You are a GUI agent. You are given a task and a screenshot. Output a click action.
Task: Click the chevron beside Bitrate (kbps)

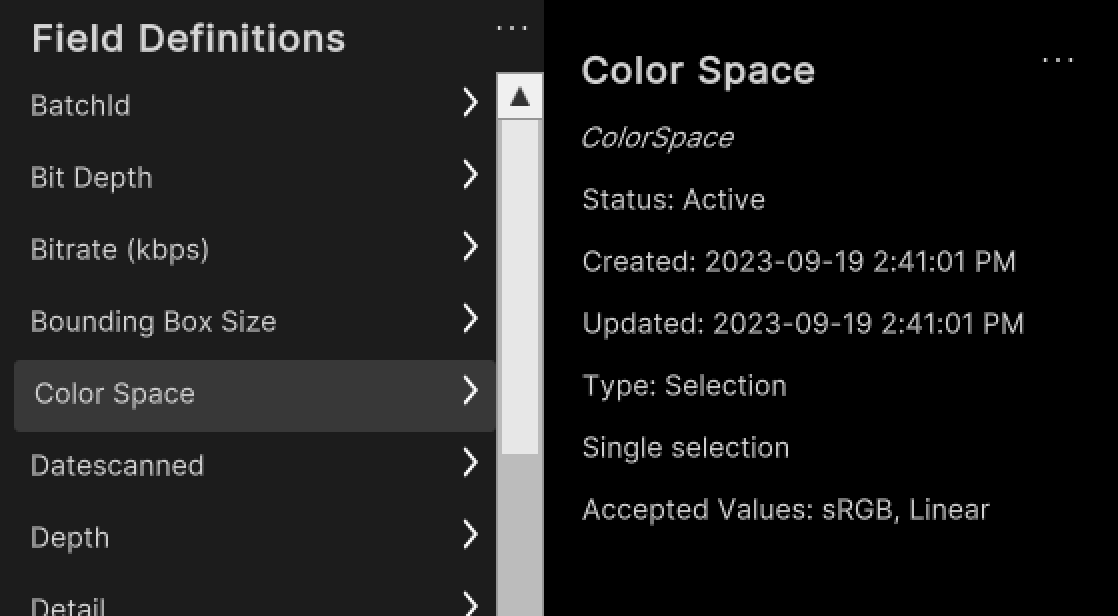[x=469, y=247]
